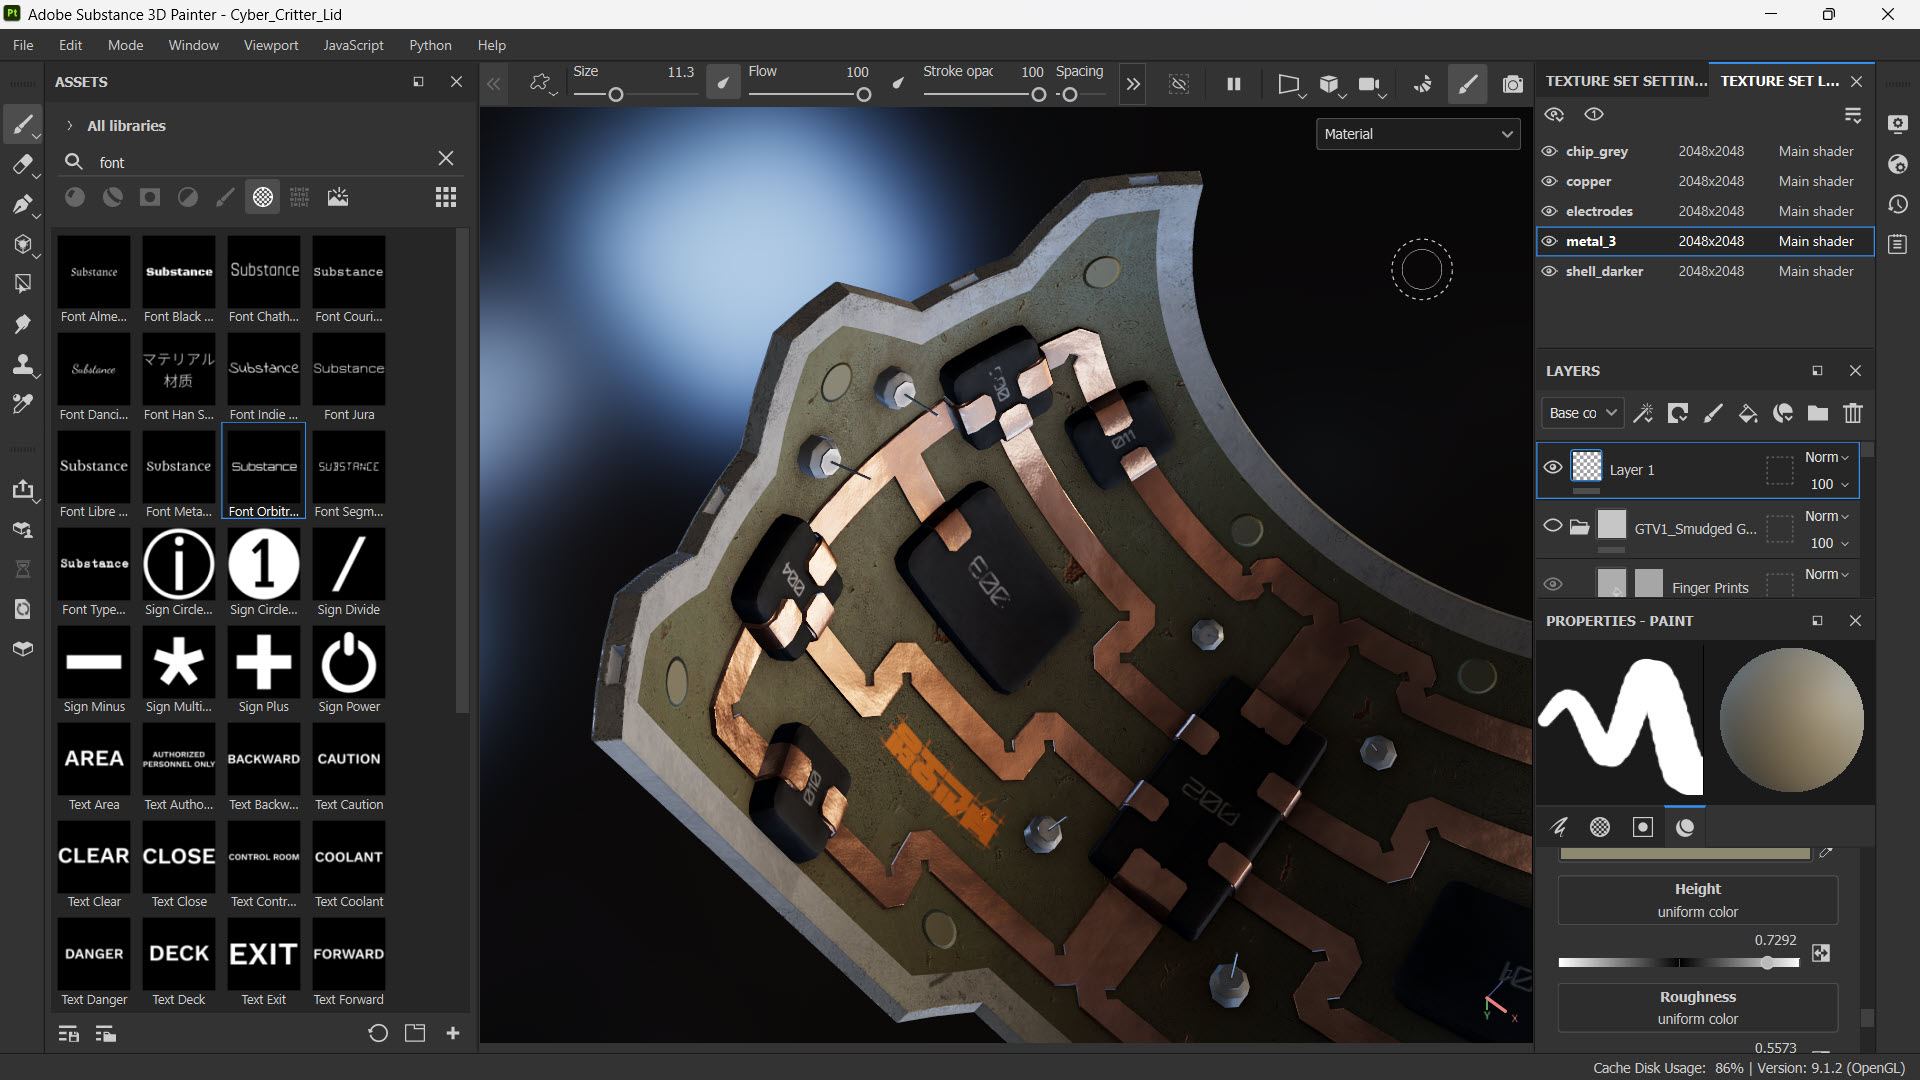1920x1080 pixels.
Task: Filter assets by alpha type icon
Action: click(x=263, y=197)
